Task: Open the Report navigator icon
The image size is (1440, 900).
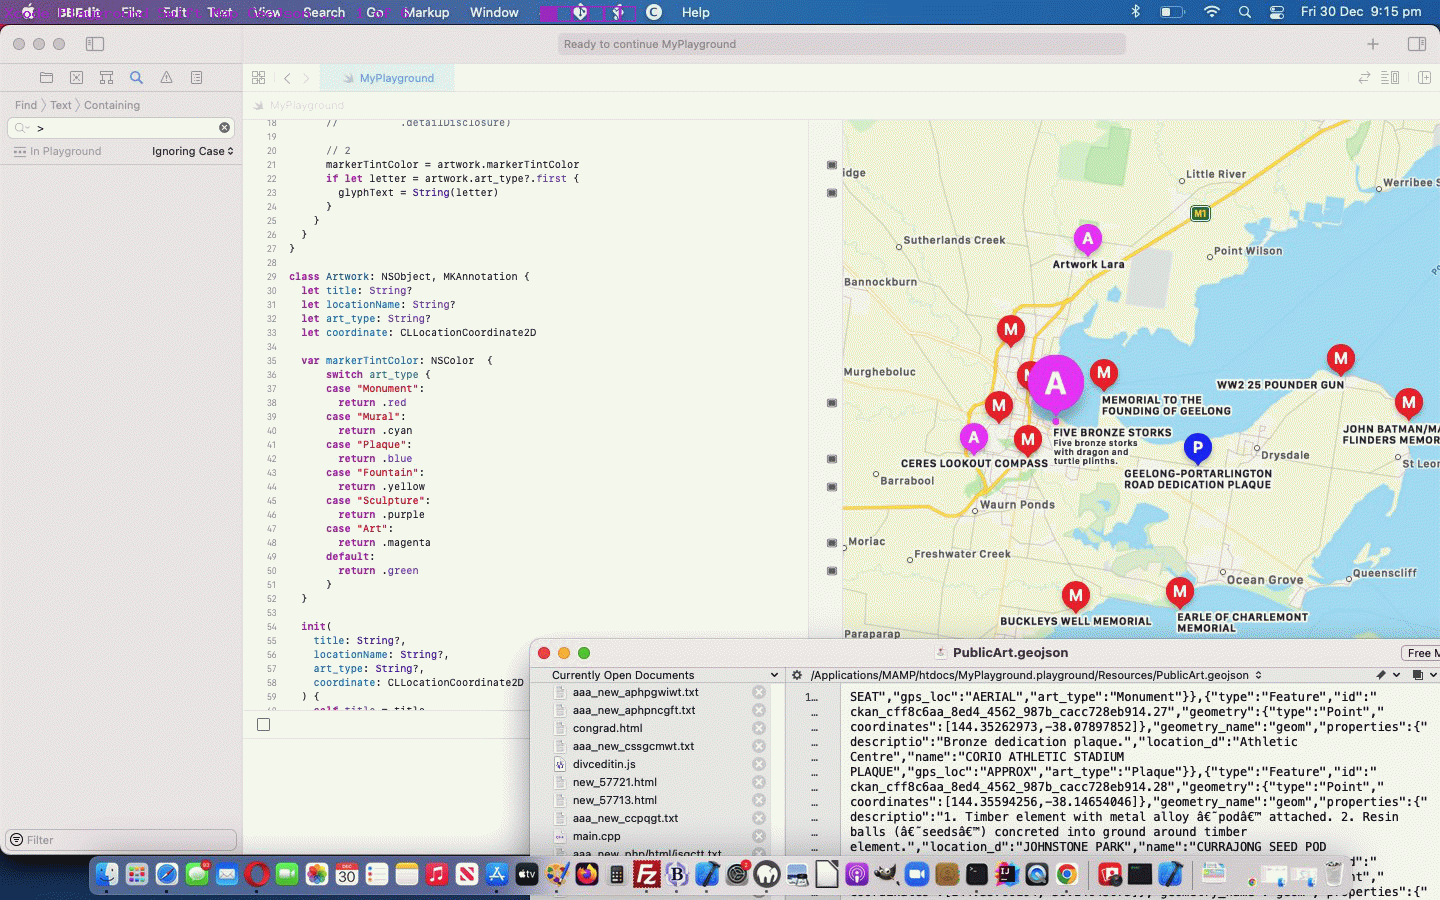Action: tap(196, 77)
